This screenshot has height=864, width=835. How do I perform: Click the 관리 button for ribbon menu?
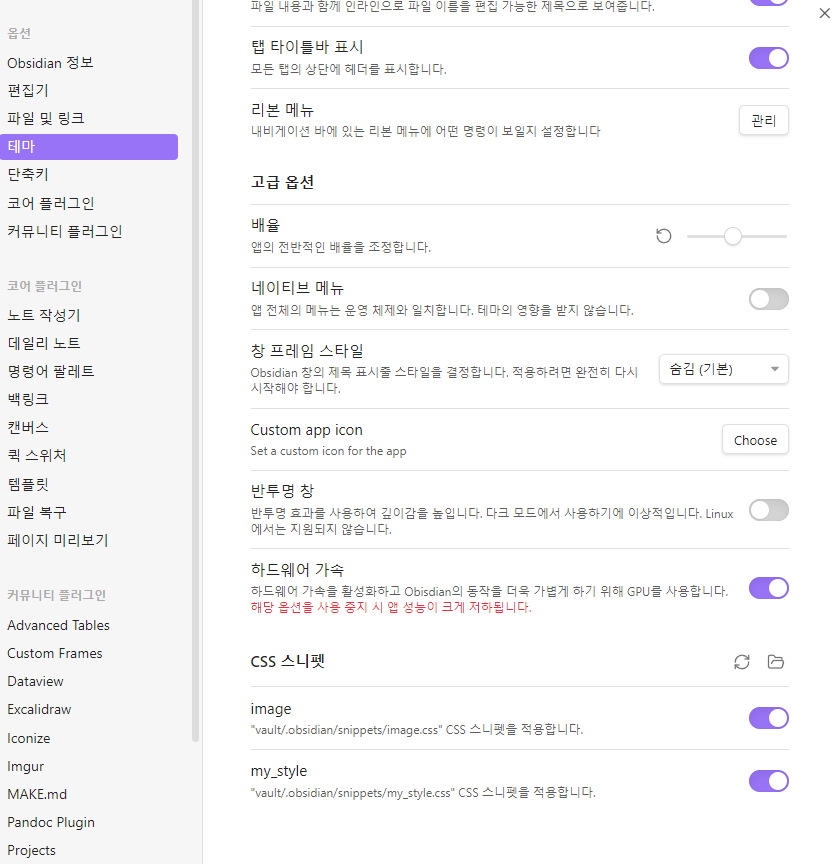pyautogui.click(x=763, y=120)
